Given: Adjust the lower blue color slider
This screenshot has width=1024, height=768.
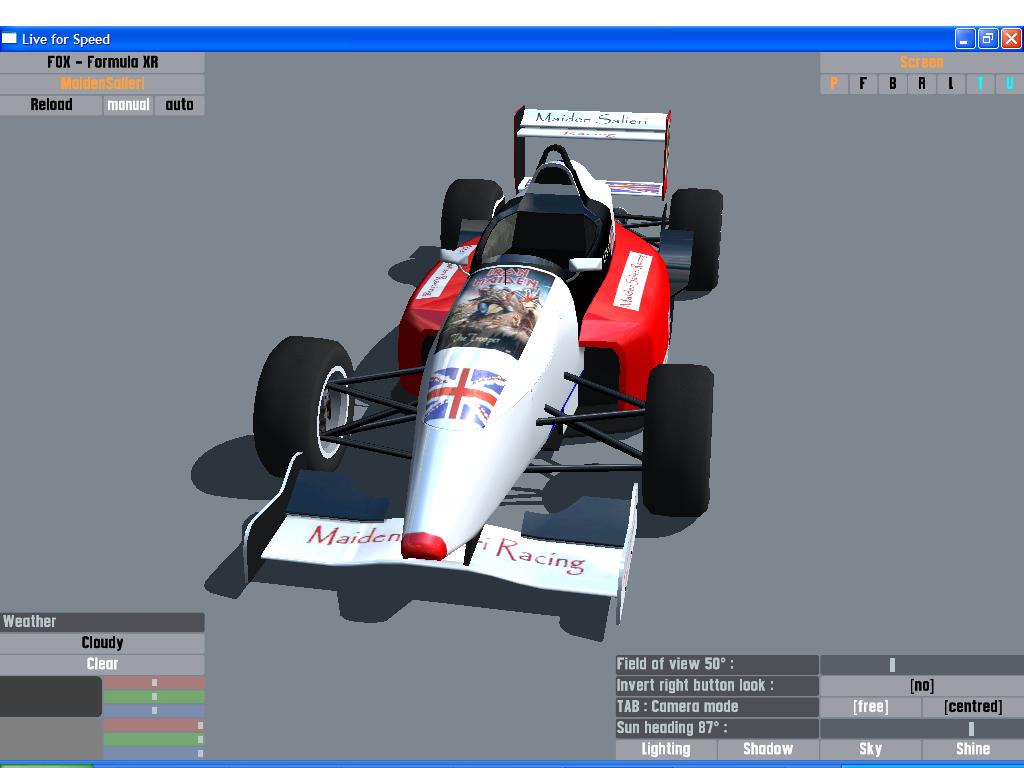Looking at the screenshot, I should (154, 753).
